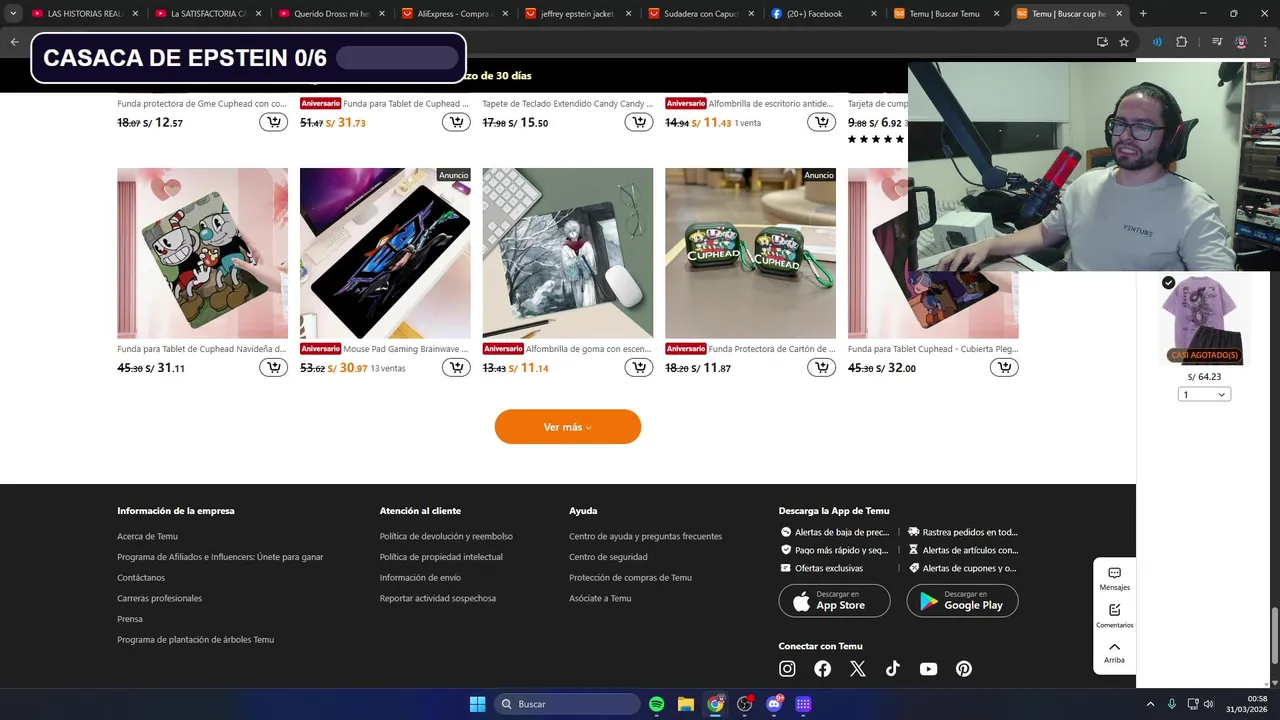Switch to La SATISFACTORIA YouTube tab
Viewport: 1280px width, 720px height.
coord(208,14)
